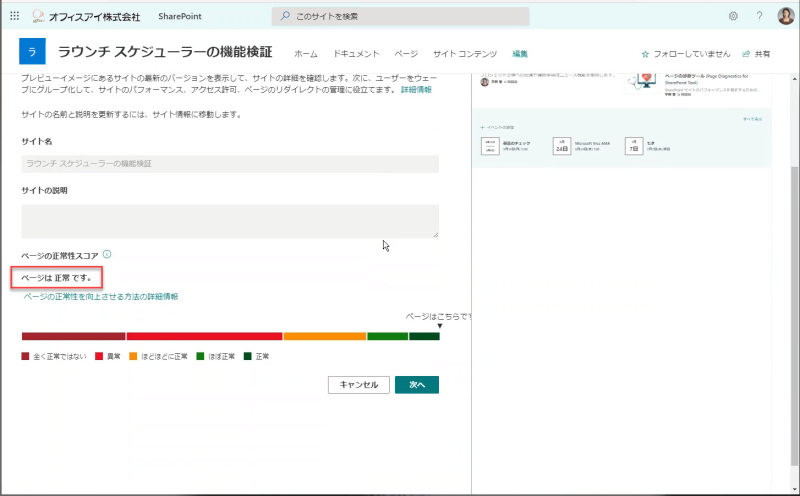Open the user profile avatar
800x496 pixels.
786,16
